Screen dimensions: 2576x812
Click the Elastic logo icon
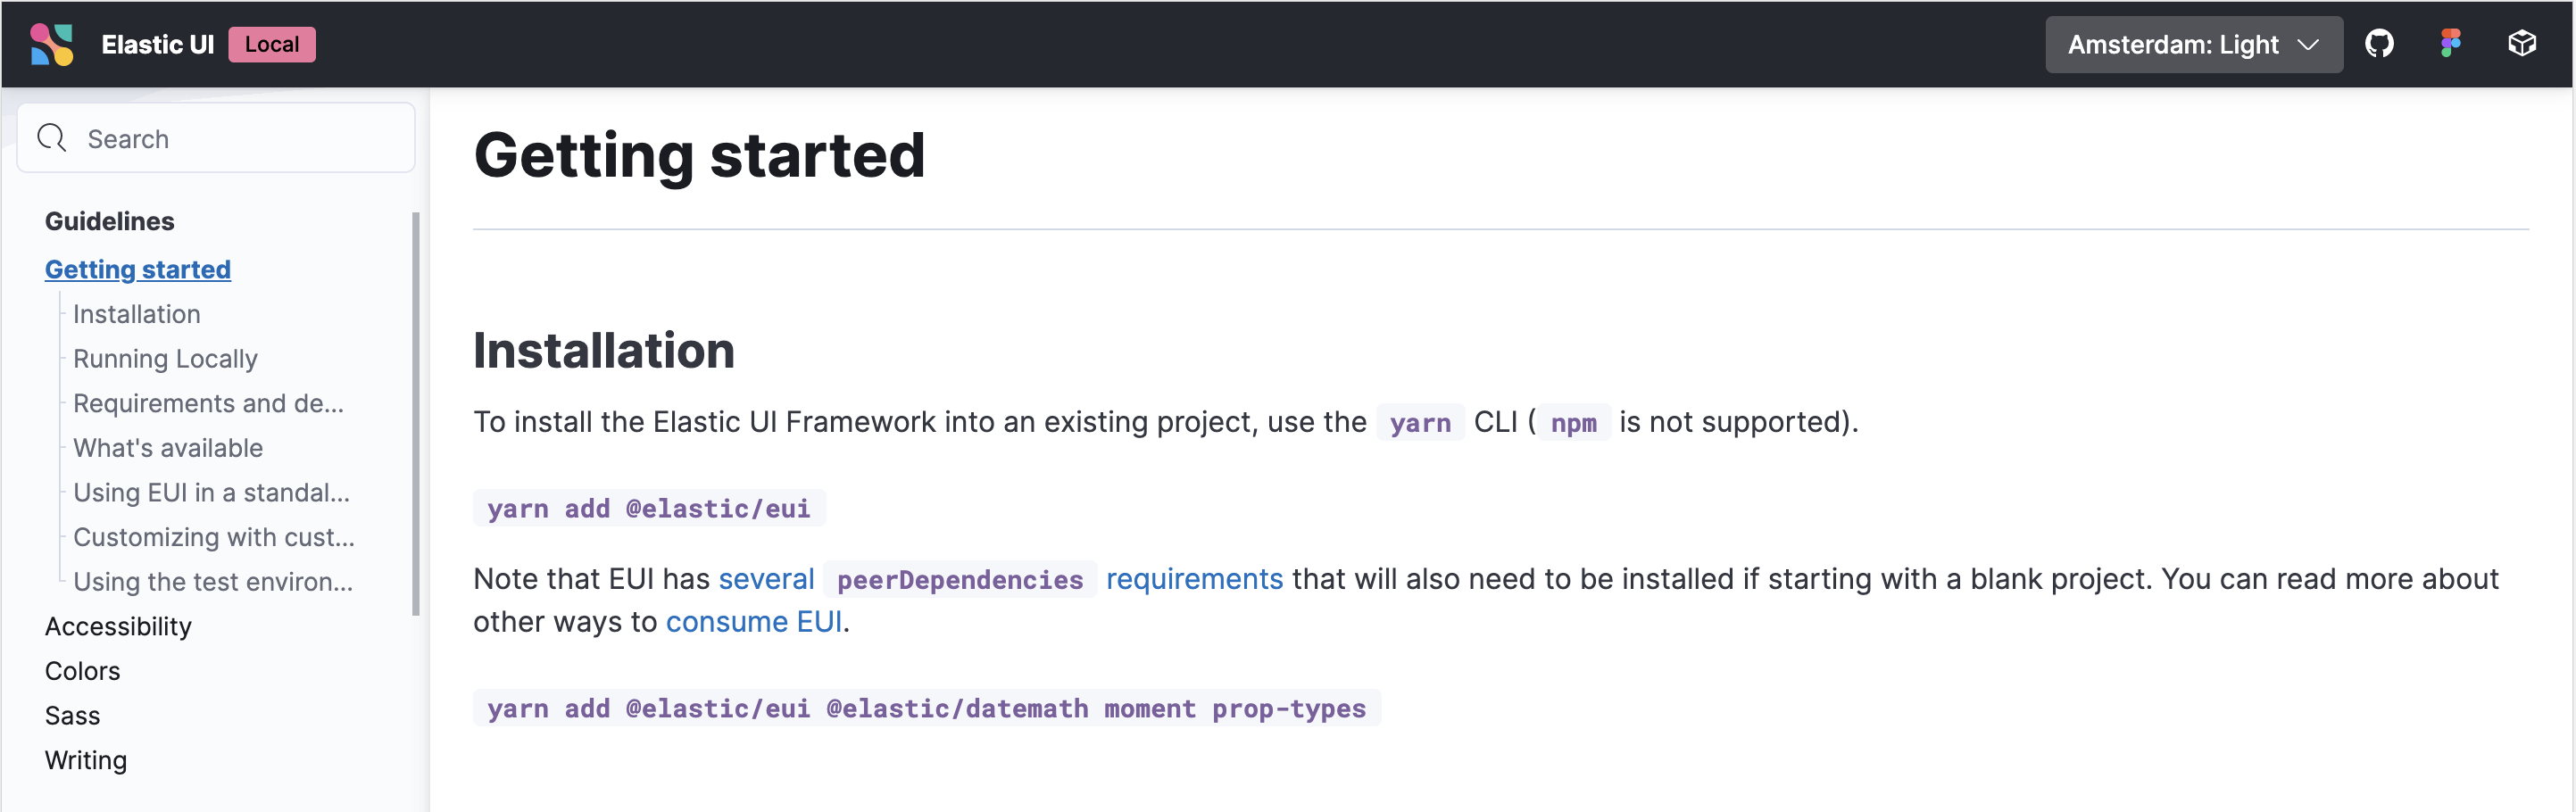pyautogui.click(x=51, y=44)
